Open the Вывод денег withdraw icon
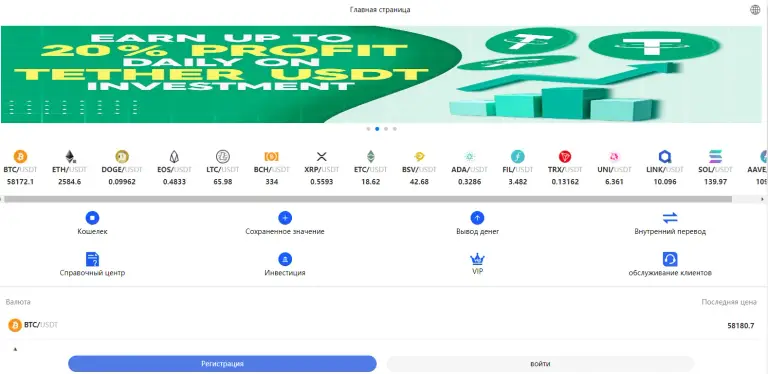The height and width of the screenshot is (374, 768). tap(477, 218)
